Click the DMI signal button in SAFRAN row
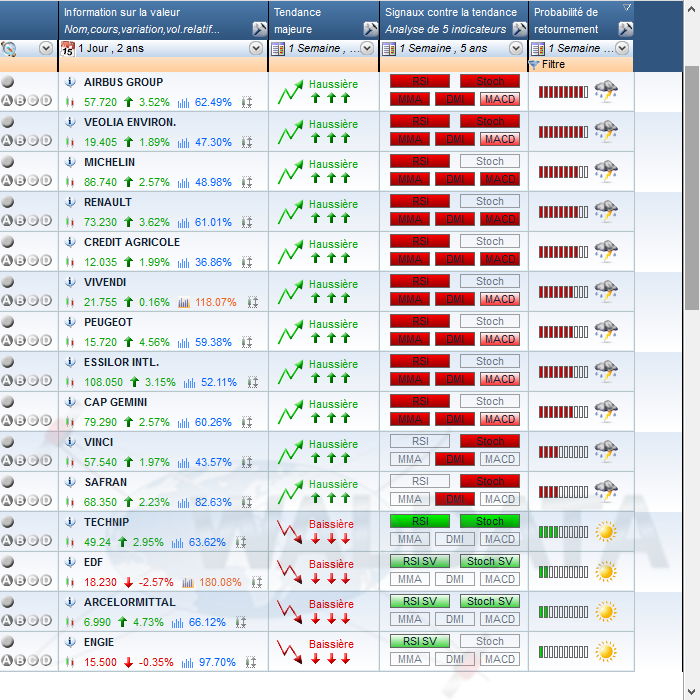 [454, 499]
